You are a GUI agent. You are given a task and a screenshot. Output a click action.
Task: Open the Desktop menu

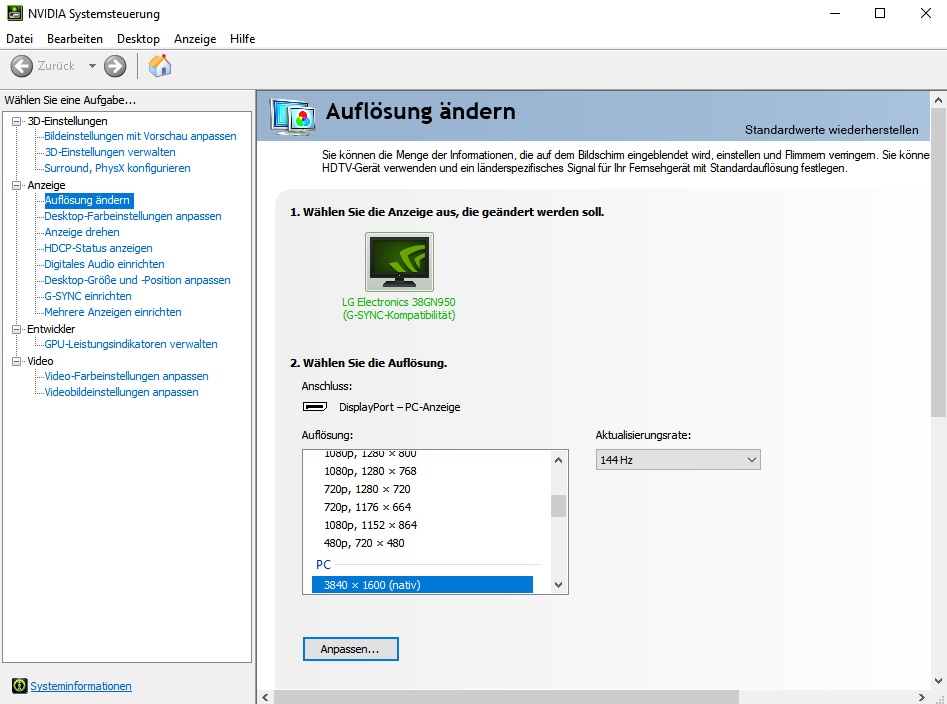coord(138,39)
